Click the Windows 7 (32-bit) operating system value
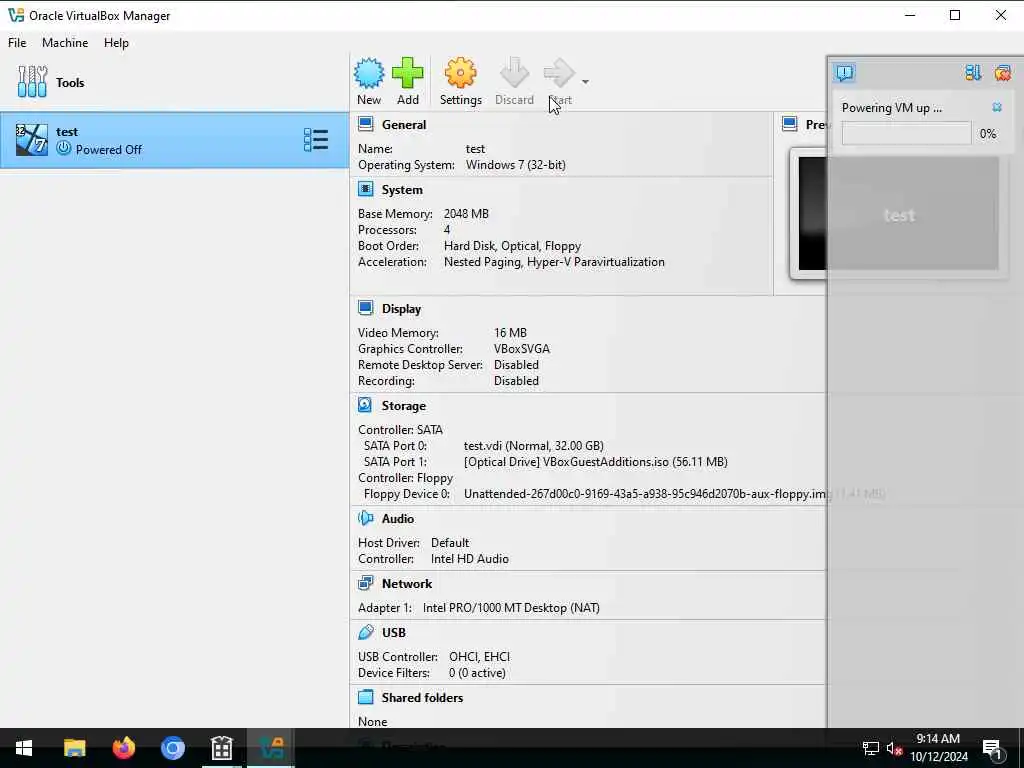 pyautogui.click(x=515, y=165)
